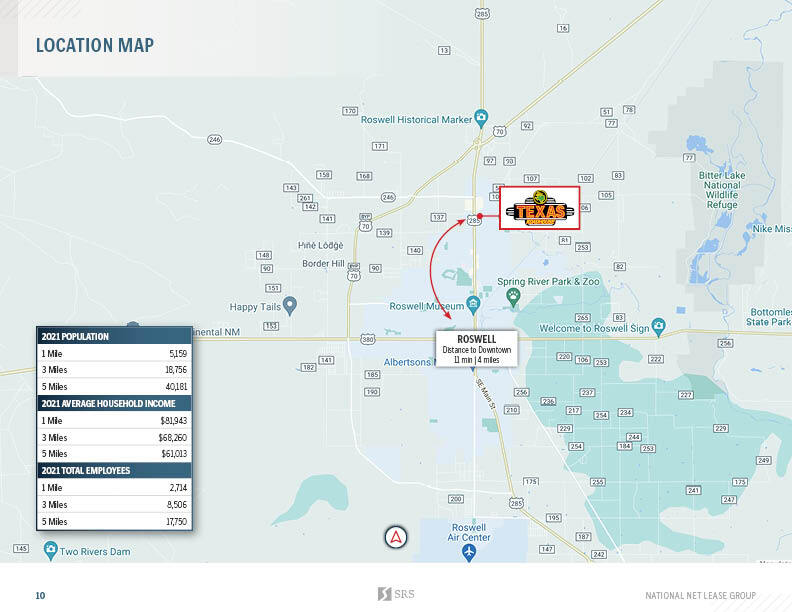Click the SRS logo in the footer
The width and height of the screenshot is (792, 612).
[x=396, y=594]
